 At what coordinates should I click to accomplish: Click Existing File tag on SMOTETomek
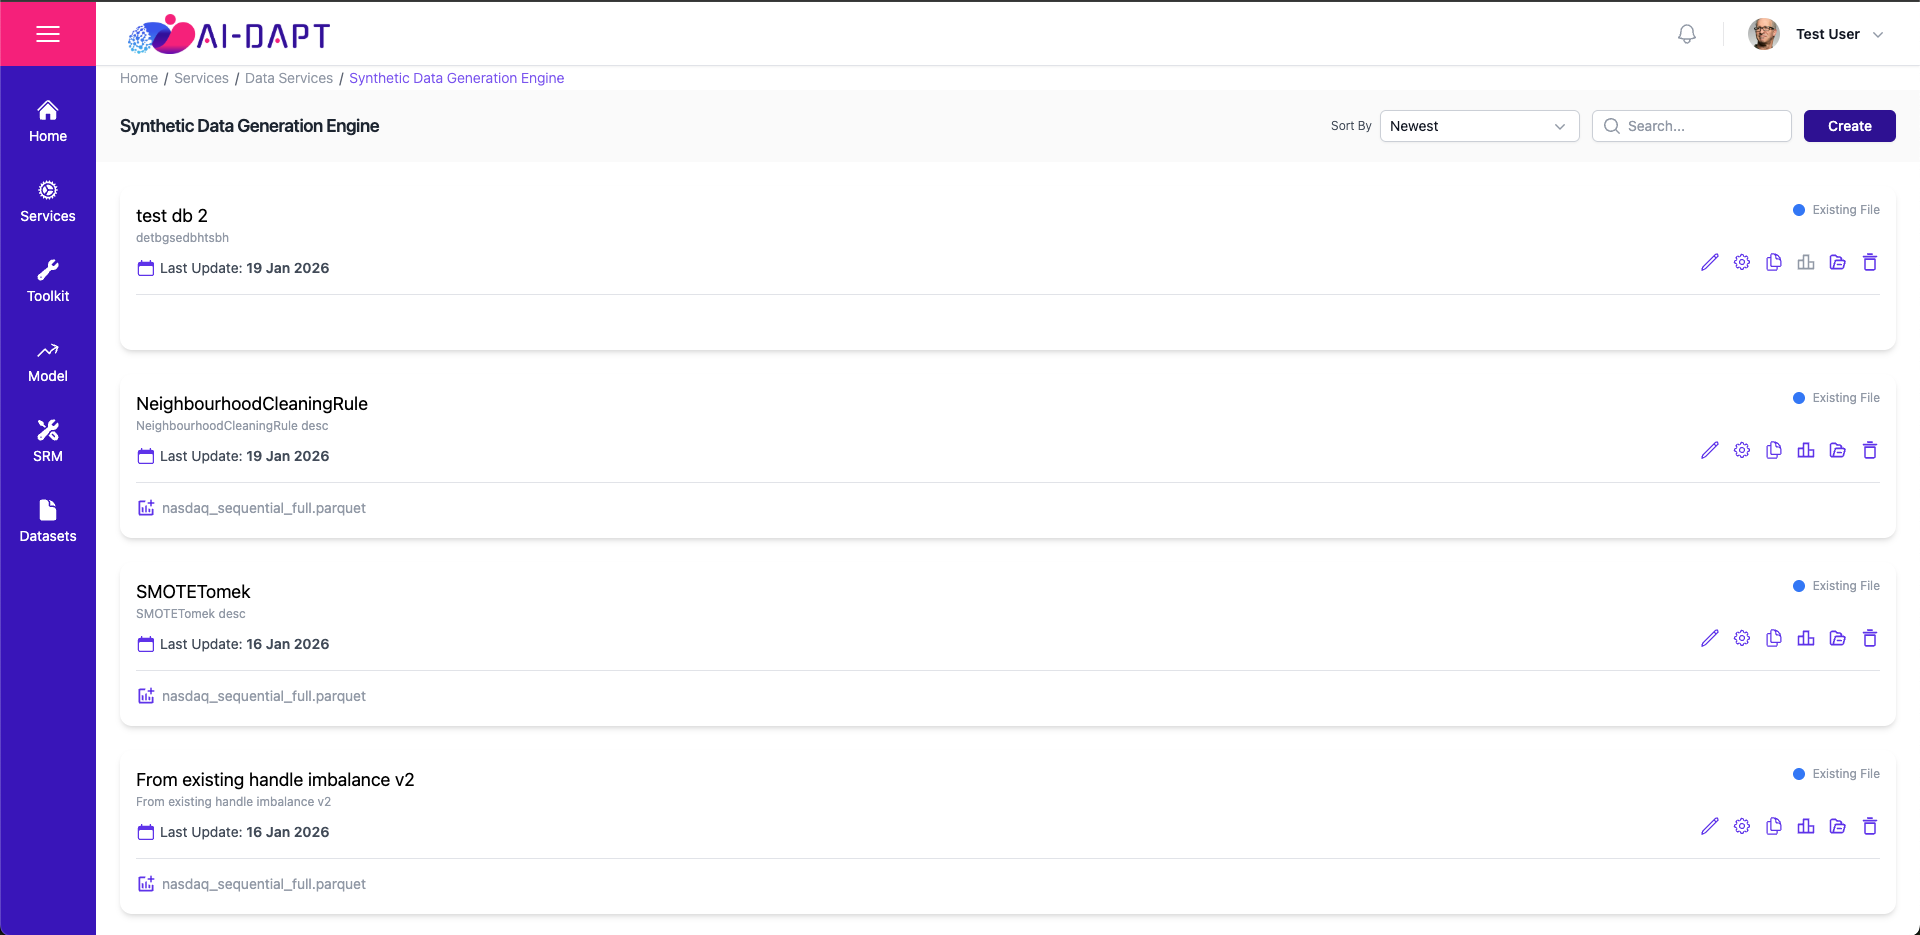[1836, 586]
